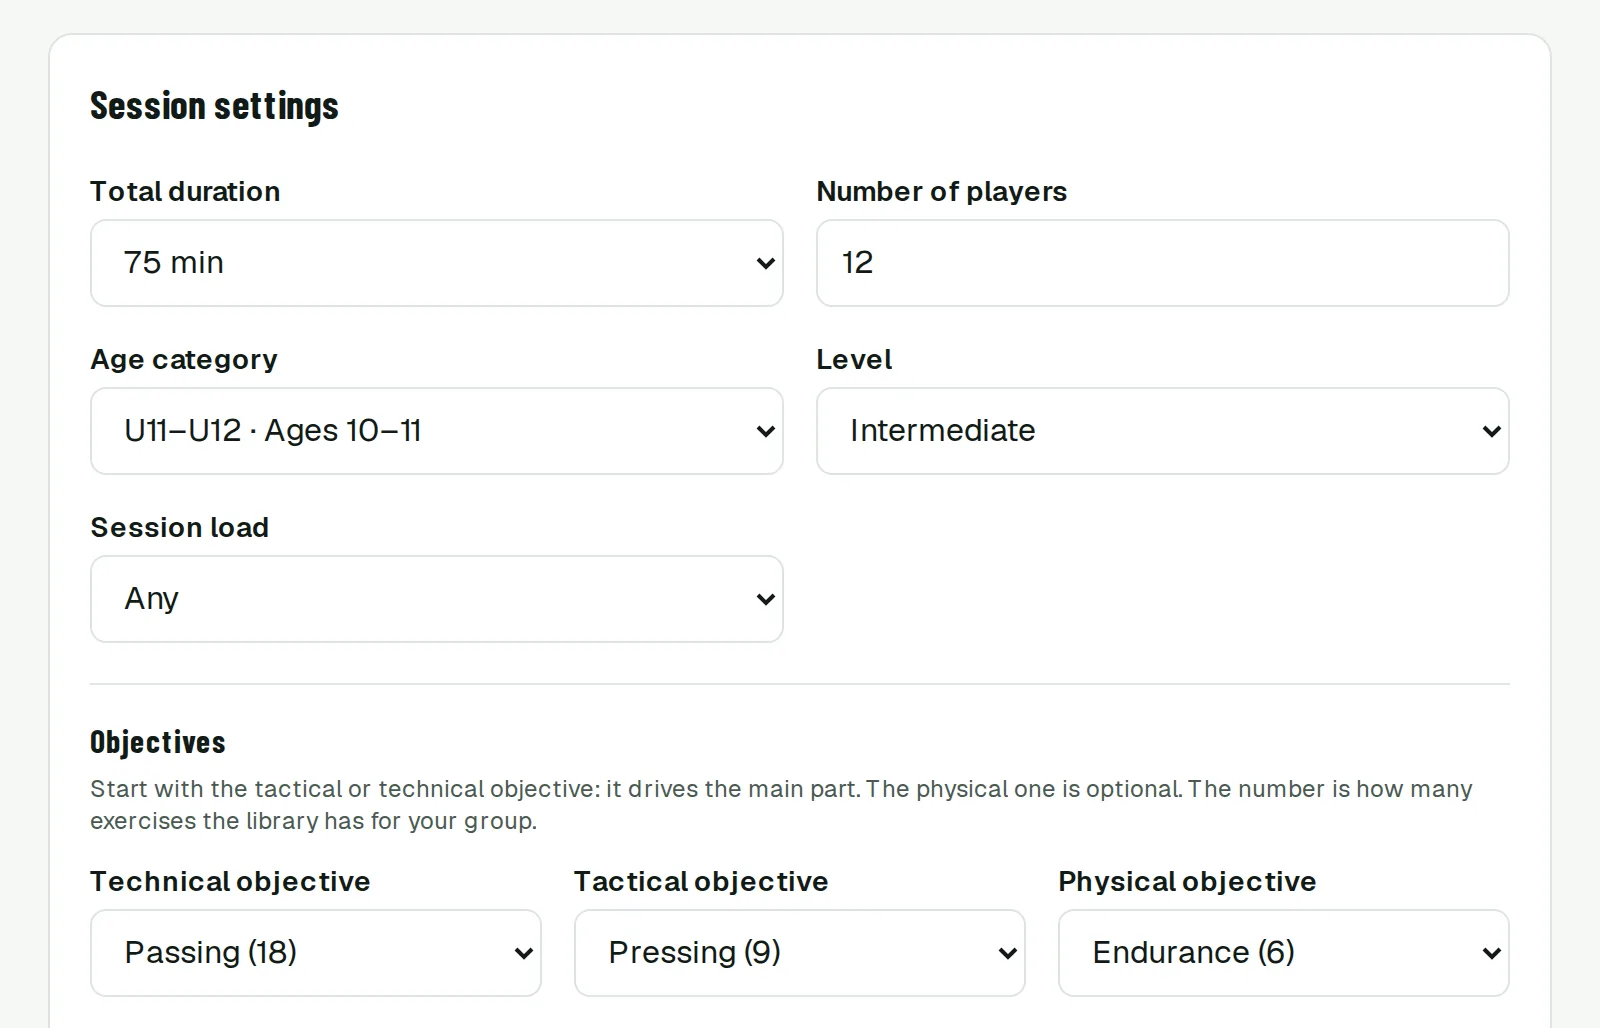Click the 'Number of players' label
The width and height of the screenshot is (1600, 1028).
point(941,191)
